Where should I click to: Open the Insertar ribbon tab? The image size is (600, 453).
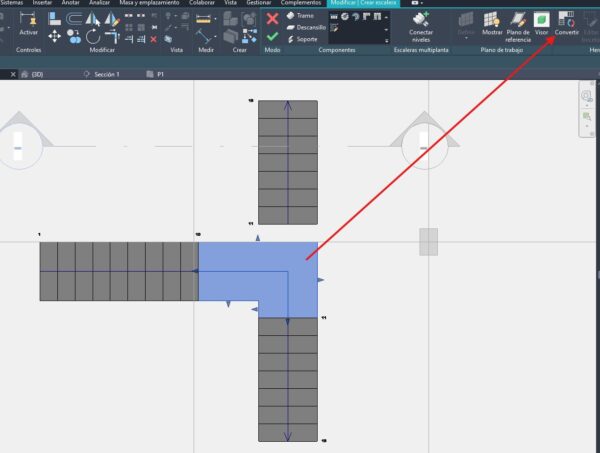43,3
